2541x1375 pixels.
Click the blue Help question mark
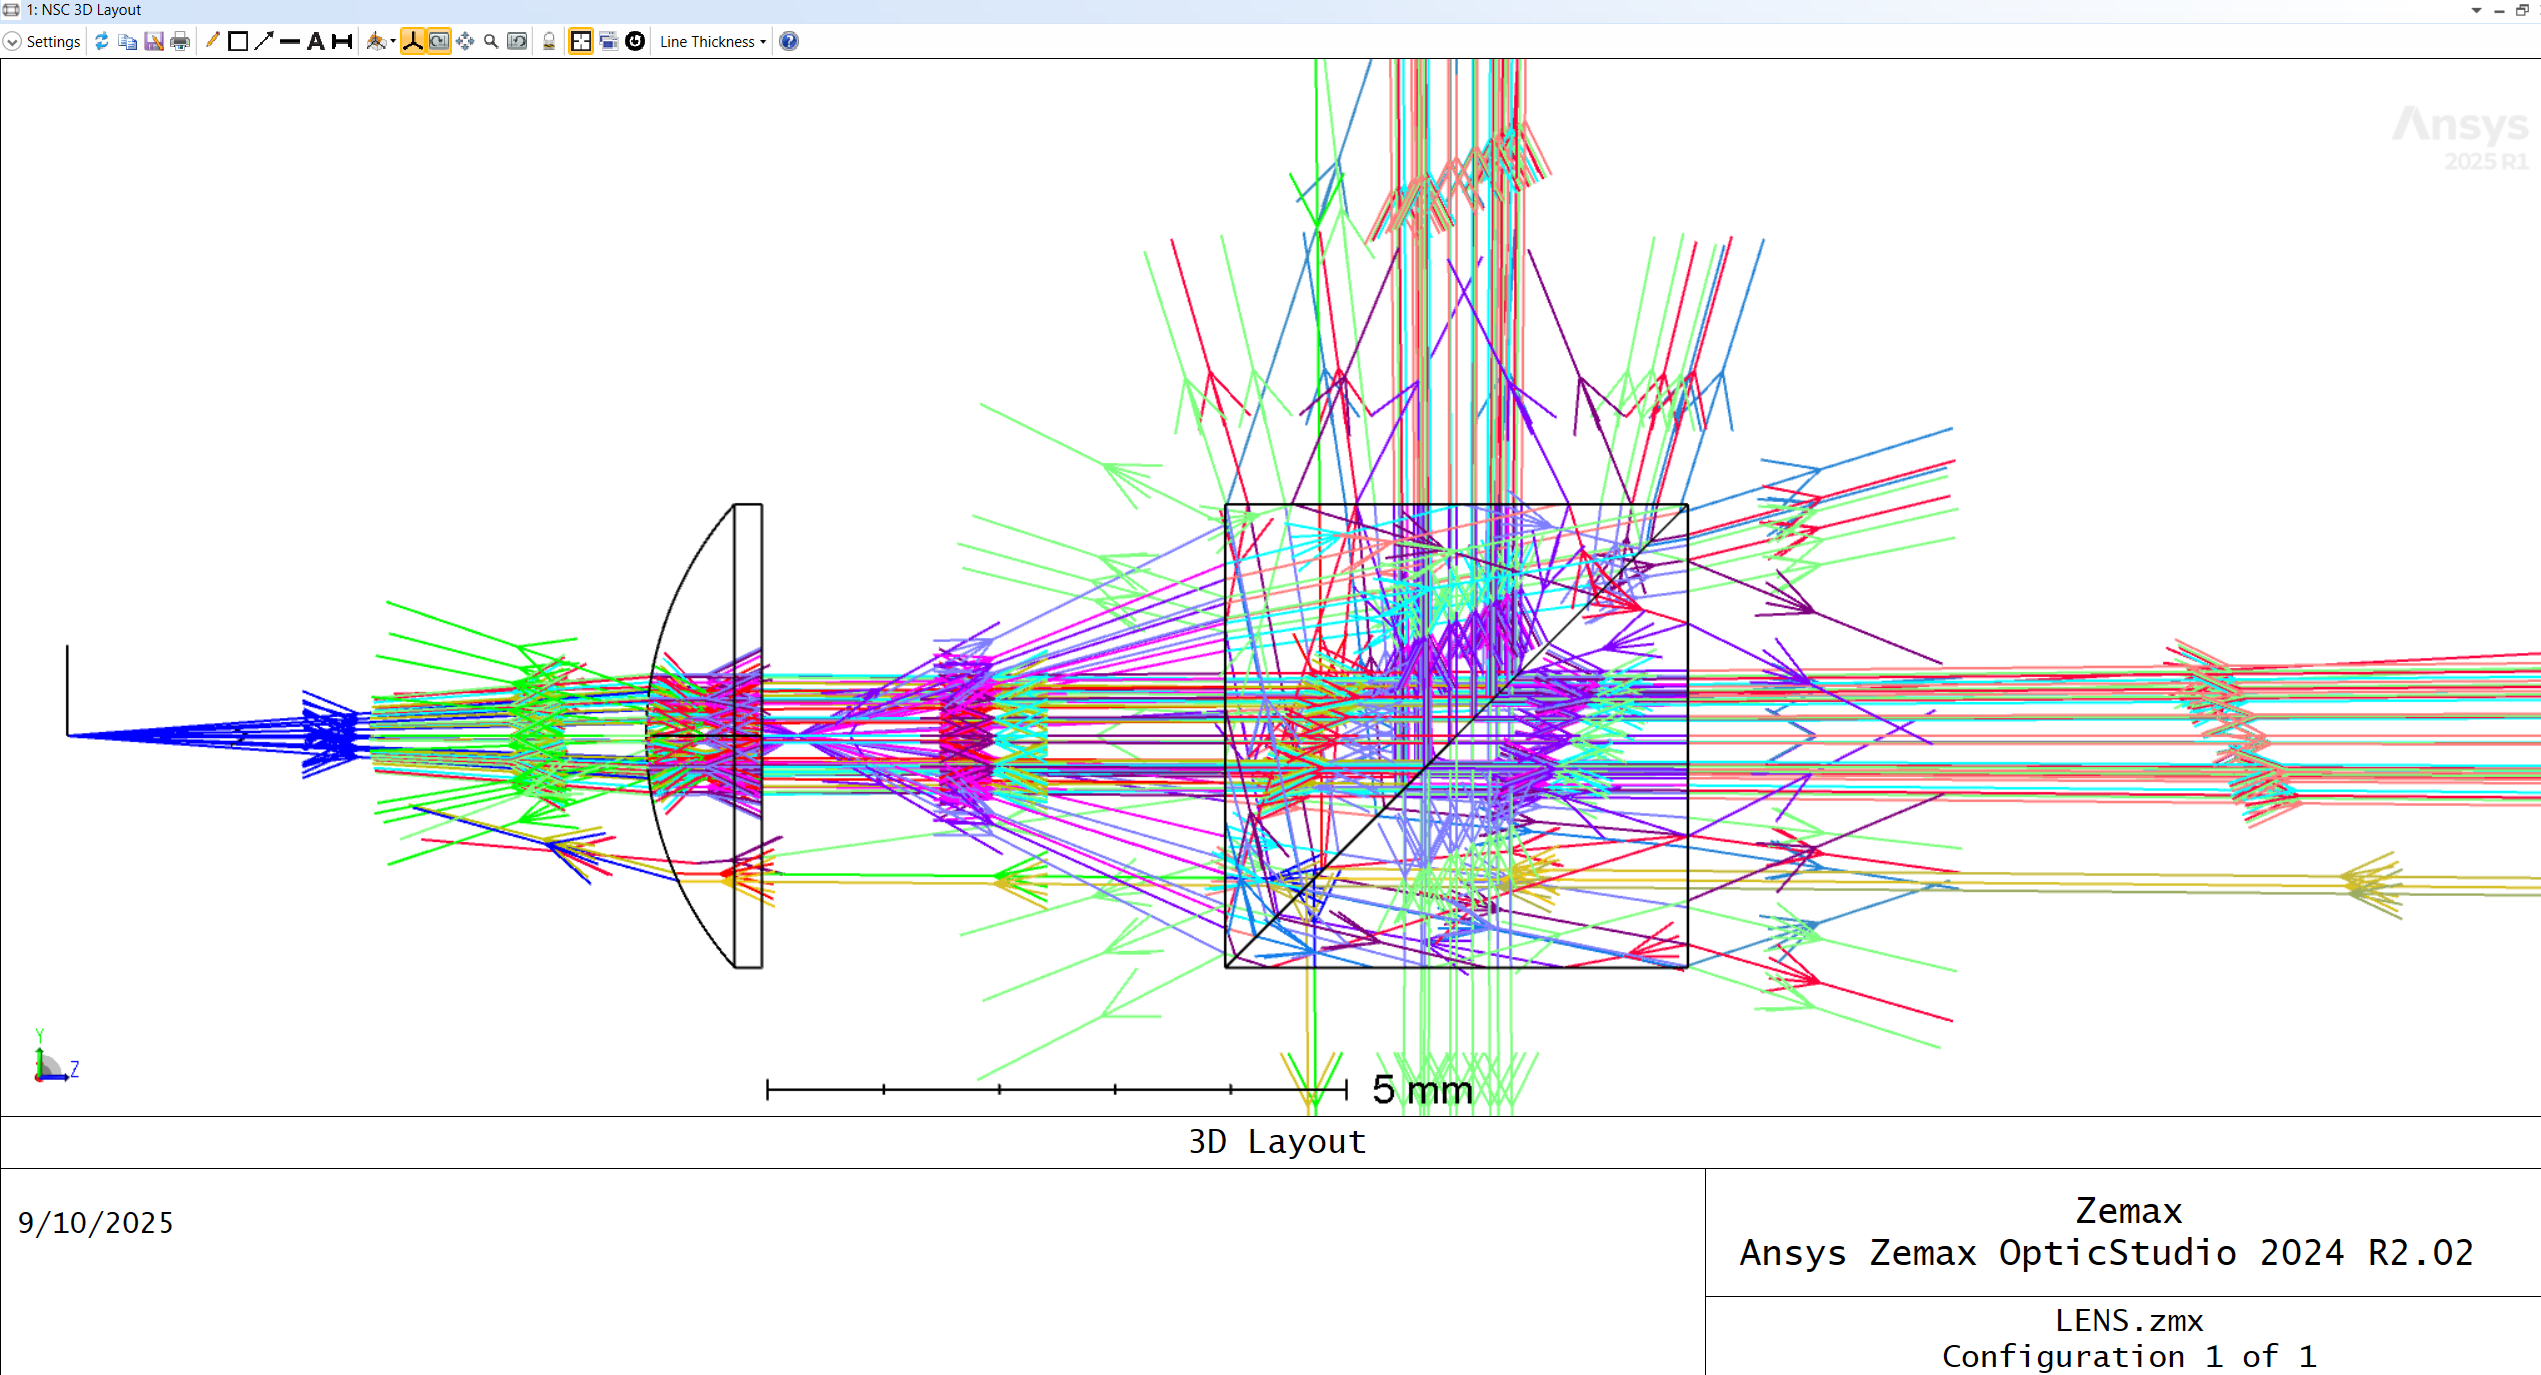(789, 42)
